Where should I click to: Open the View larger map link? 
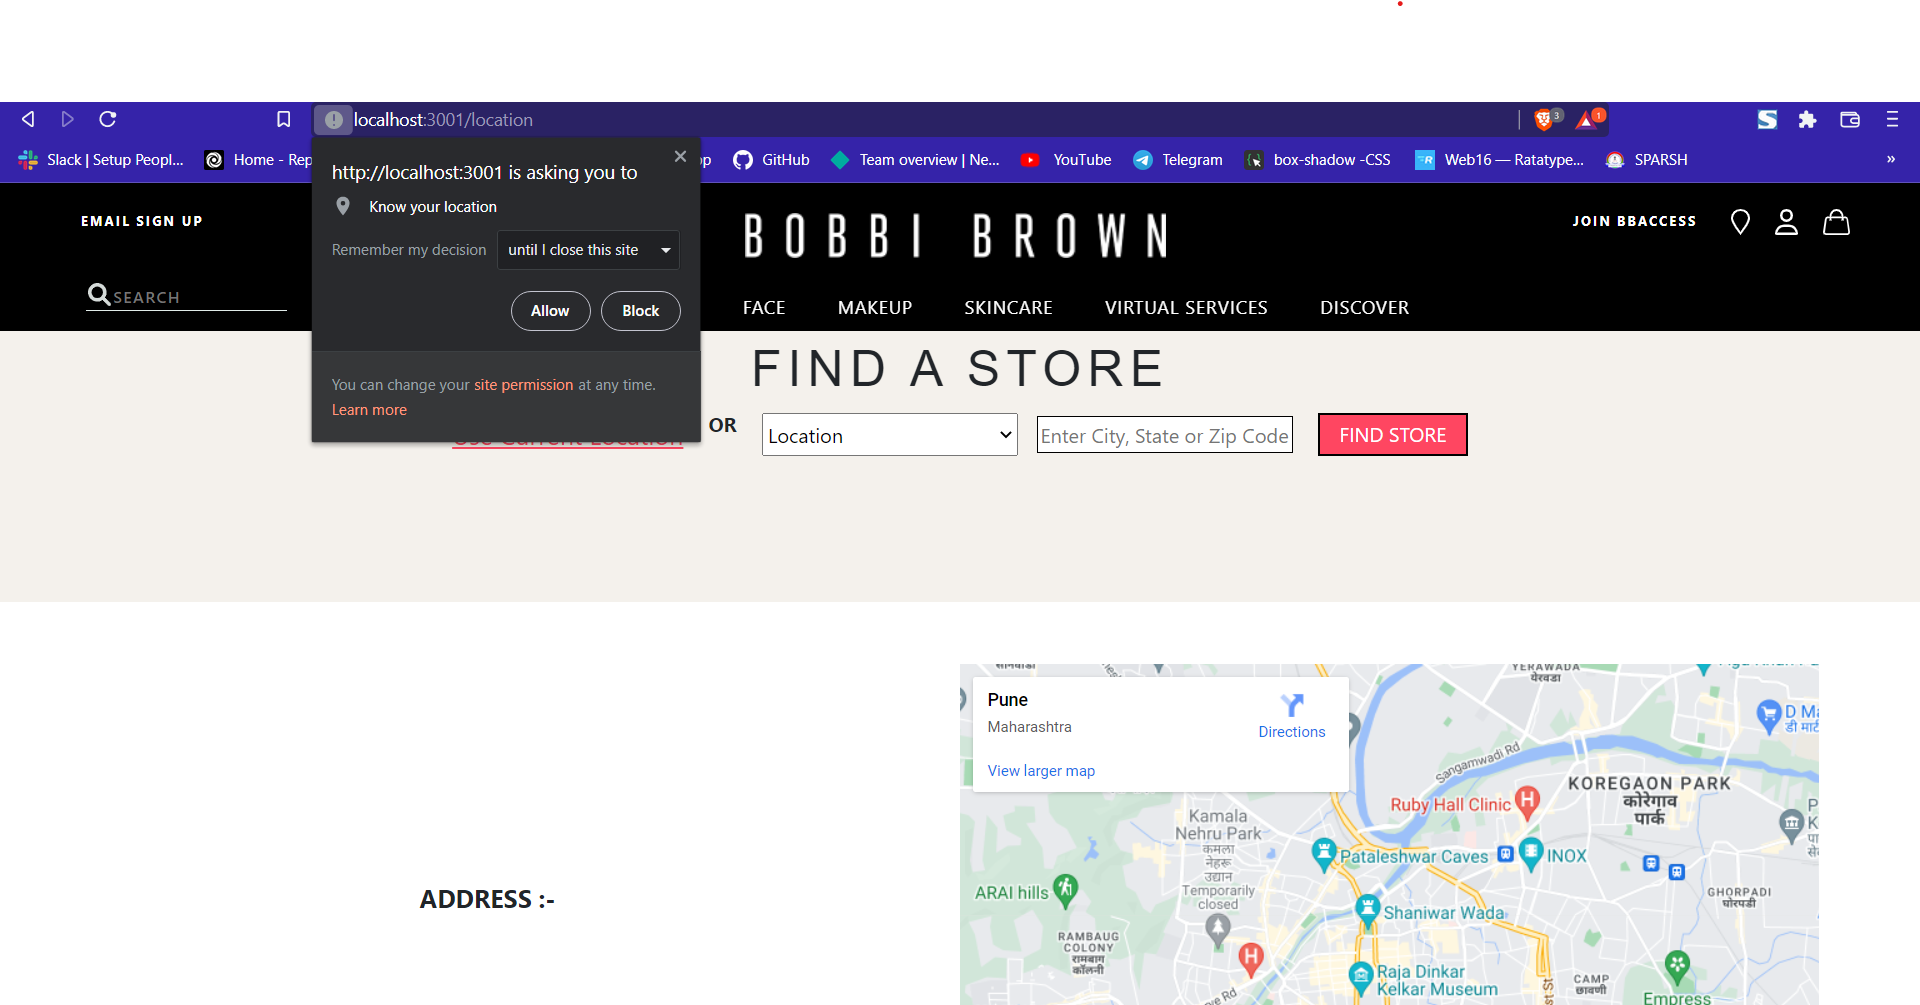click(x=1041, y=771)
